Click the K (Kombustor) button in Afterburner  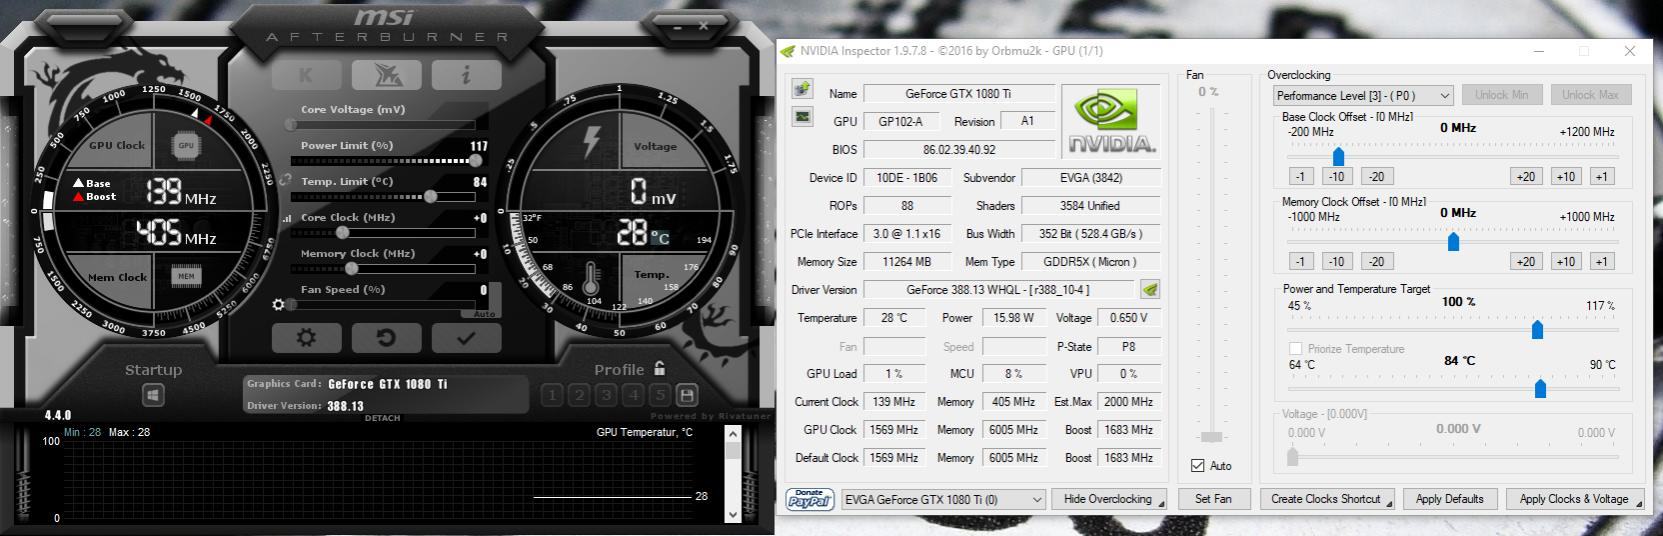pos(306,75)
